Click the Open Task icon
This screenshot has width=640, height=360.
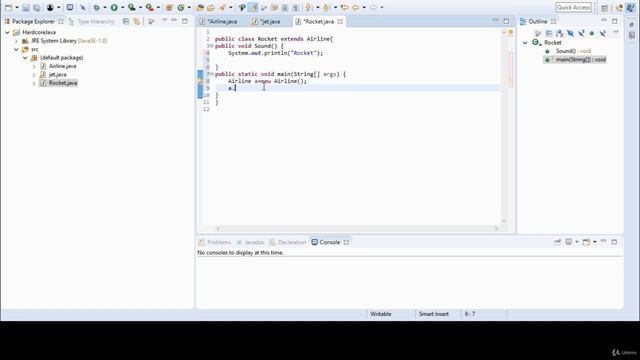[x=211, y=7]
